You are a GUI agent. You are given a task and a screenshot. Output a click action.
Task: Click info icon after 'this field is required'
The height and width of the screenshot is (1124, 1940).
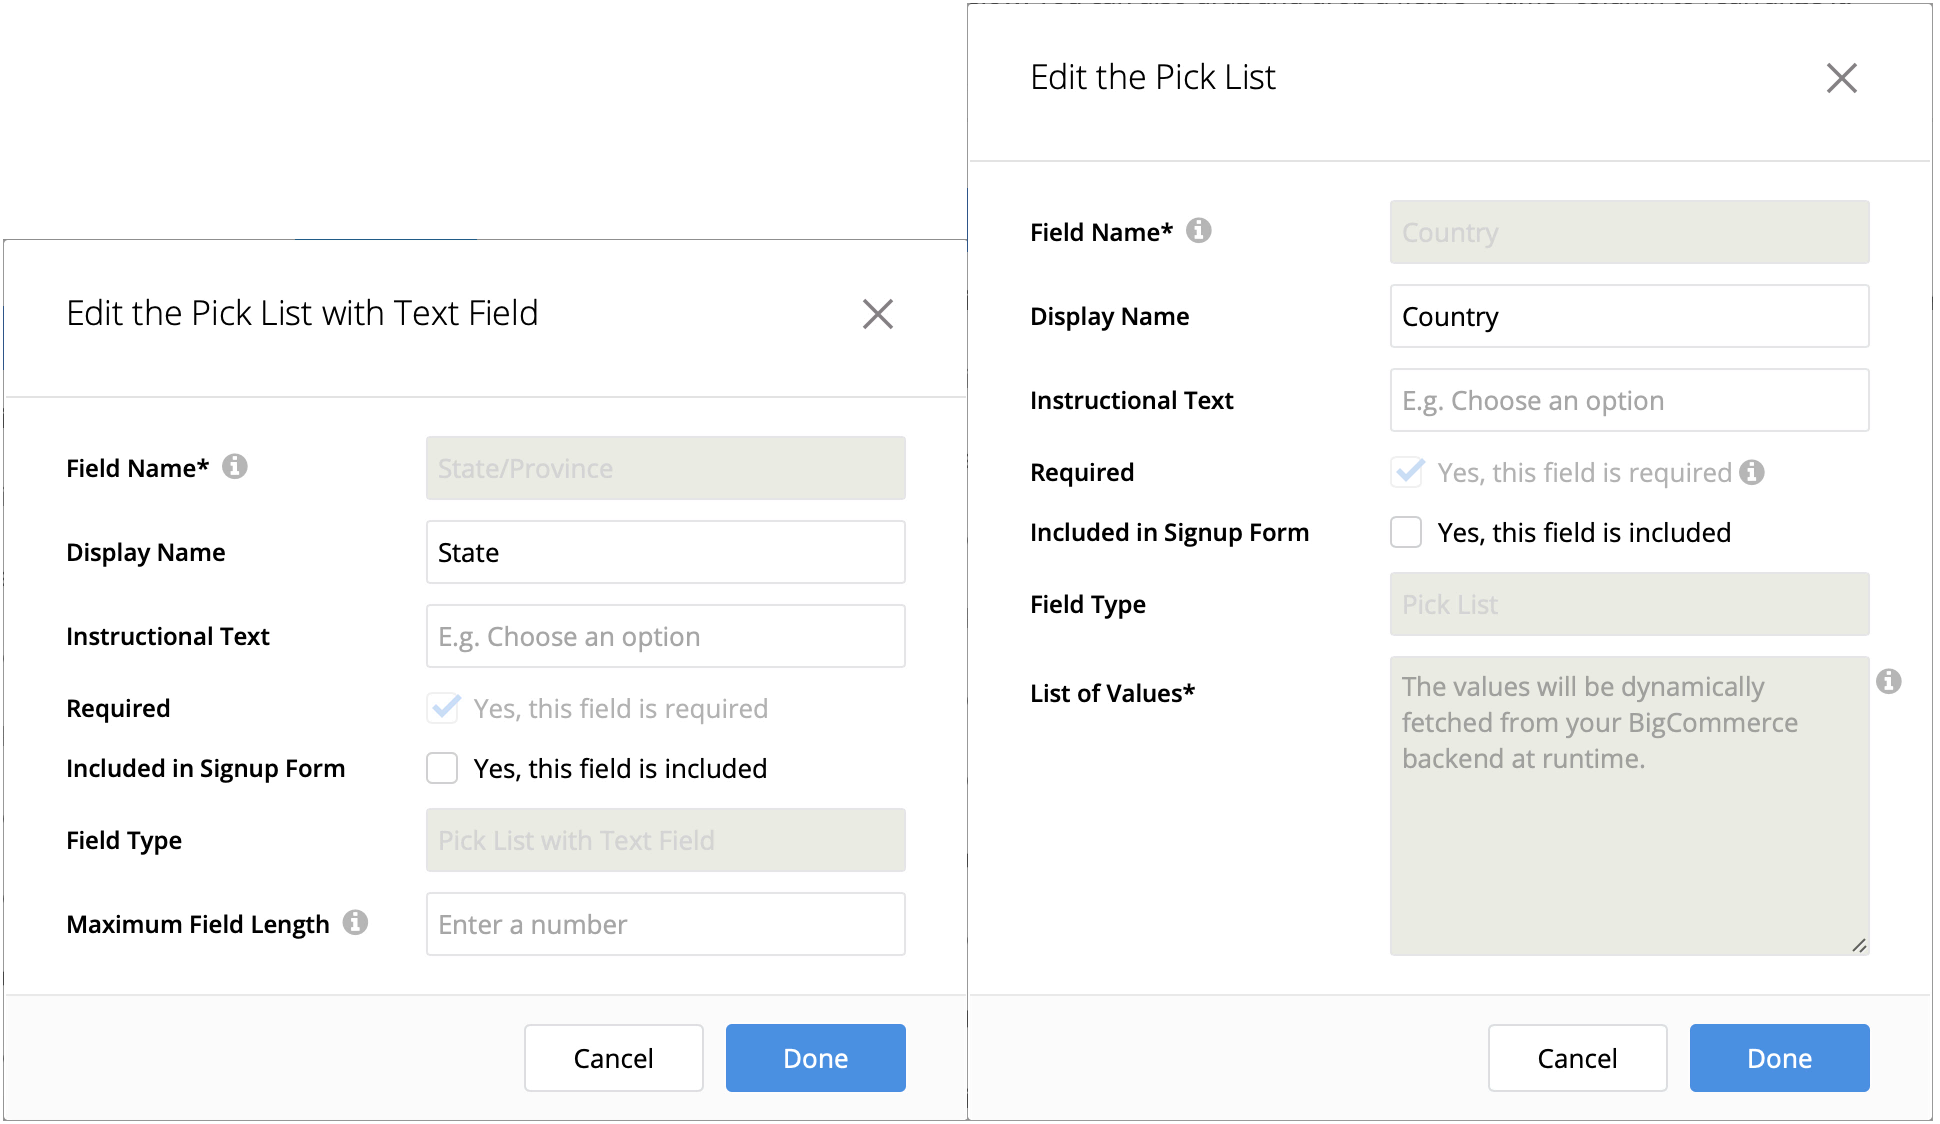pyautogui.click(x=1752, y=472)
